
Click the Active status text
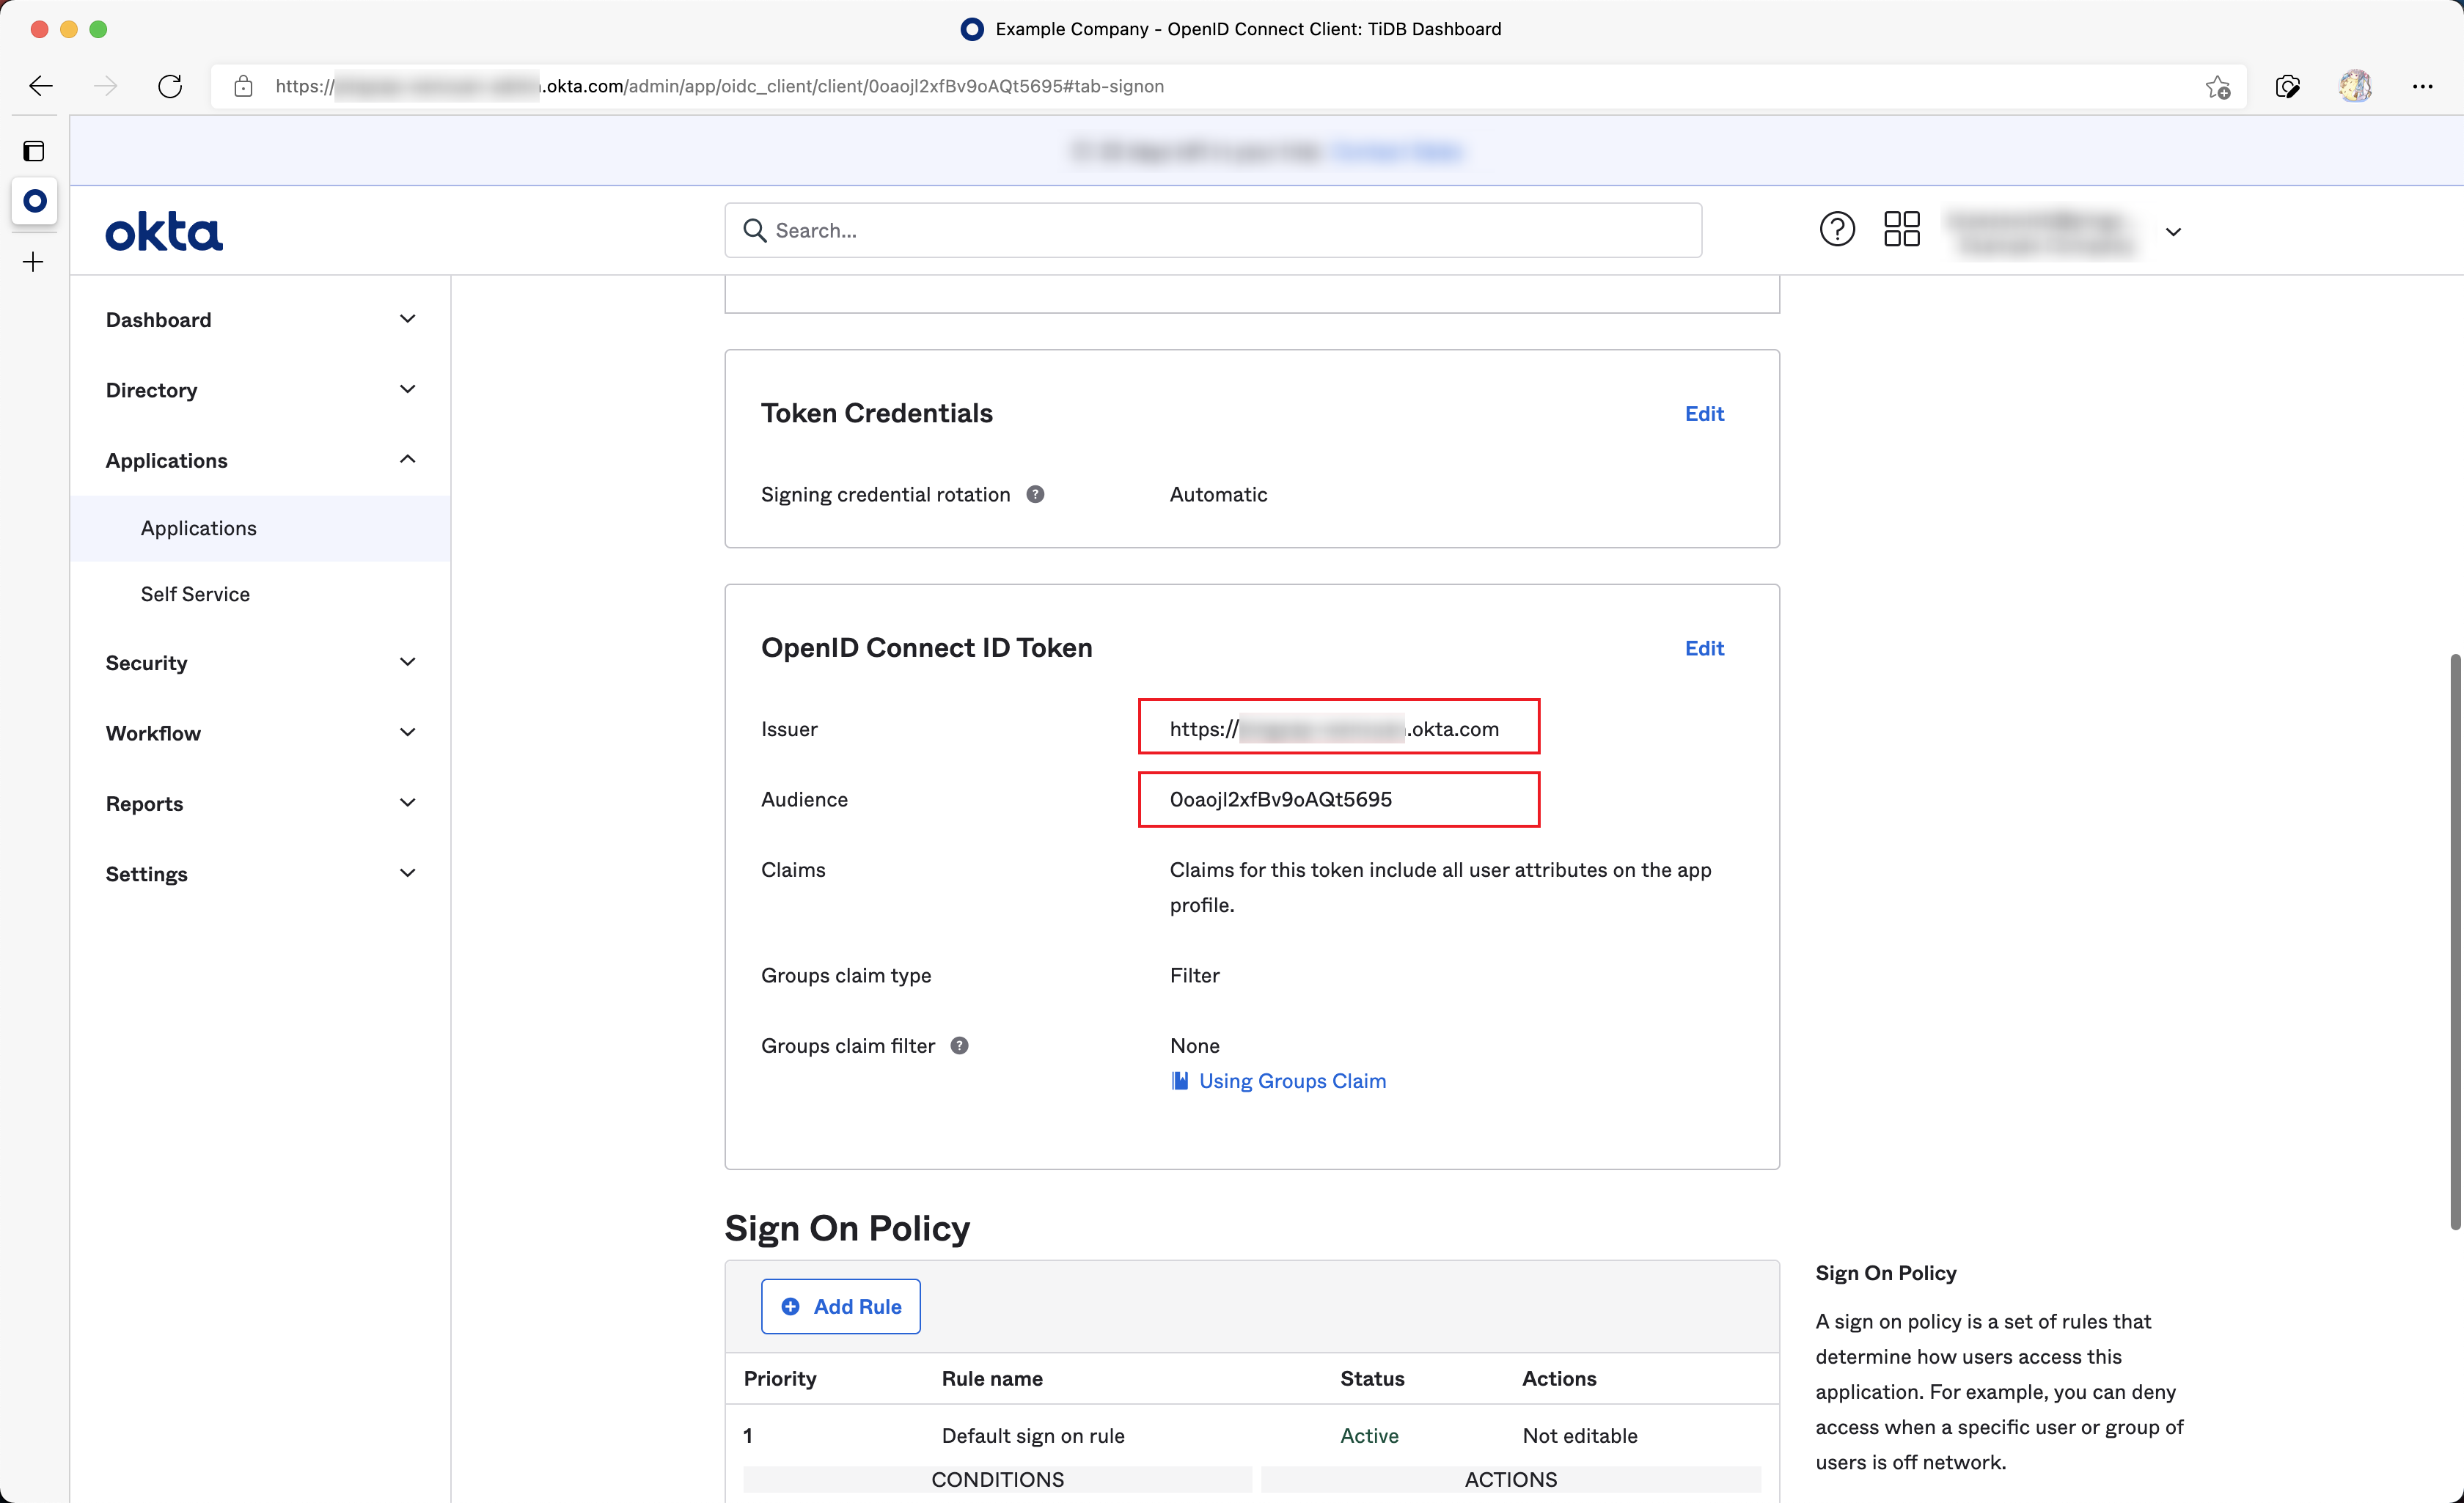[1369, 1435]
